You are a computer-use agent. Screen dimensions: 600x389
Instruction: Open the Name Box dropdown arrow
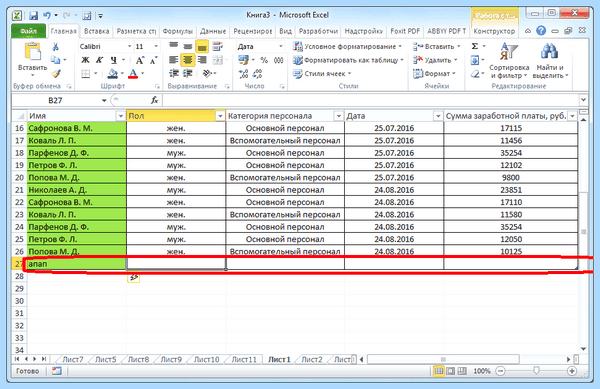pyautogui.click(x=104, y=100)
